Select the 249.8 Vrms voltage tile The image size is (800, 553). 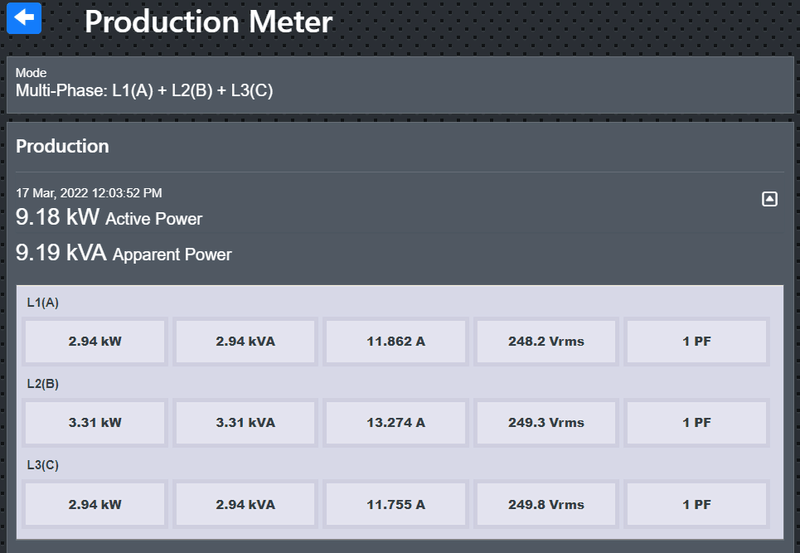pyautogui.click(x=546, y=505)
